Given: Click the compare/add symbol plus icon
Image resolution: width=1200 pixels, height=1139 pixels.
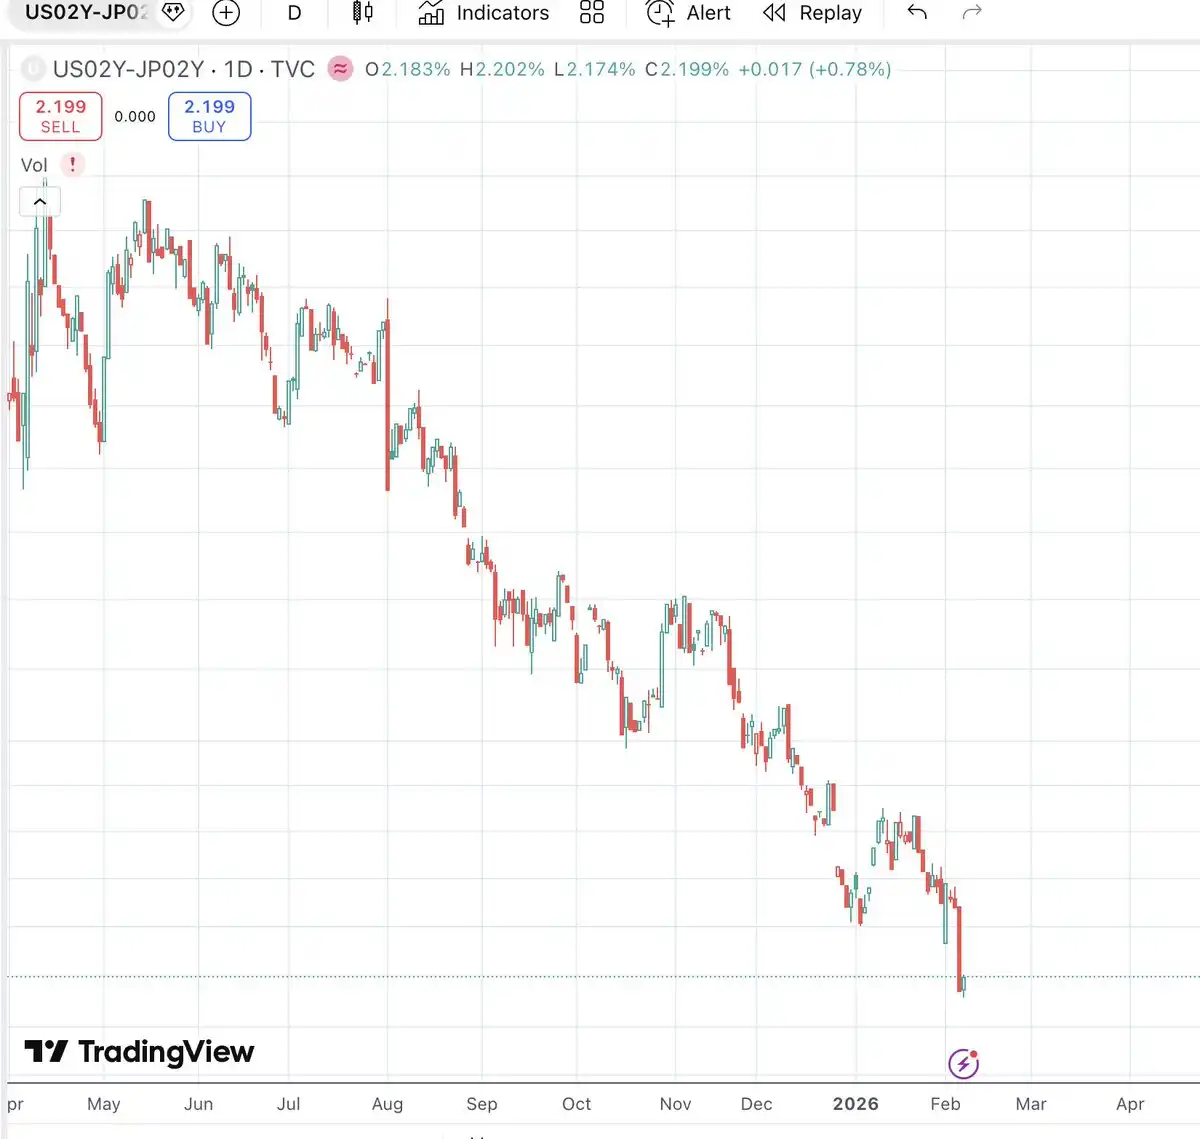Looking at the screenshot, I should [x=226, y=13].
